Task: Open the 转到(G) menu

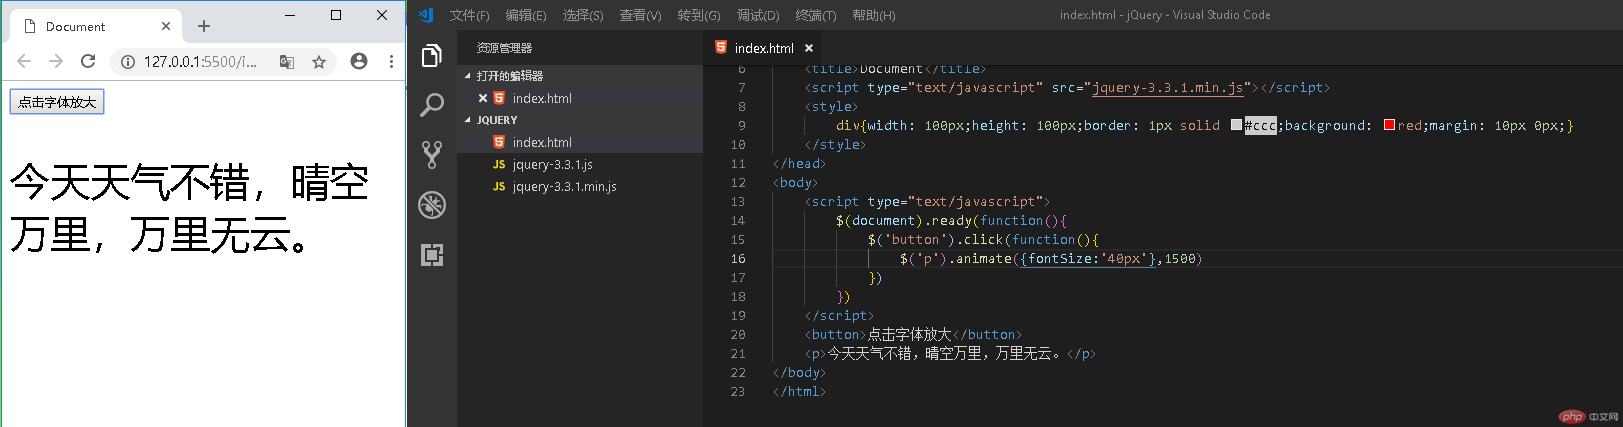Action: [x=698, y=15]
